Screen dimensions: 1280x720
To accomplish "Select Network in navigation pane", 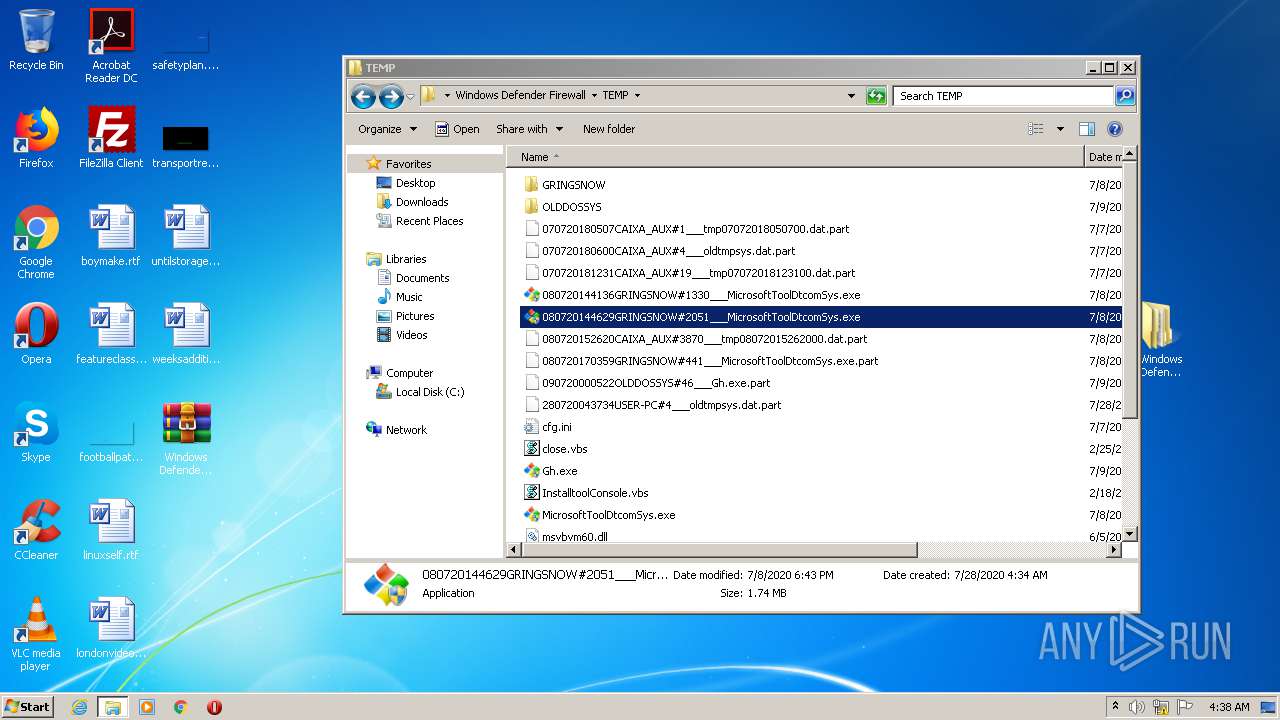I will (406, 430).
